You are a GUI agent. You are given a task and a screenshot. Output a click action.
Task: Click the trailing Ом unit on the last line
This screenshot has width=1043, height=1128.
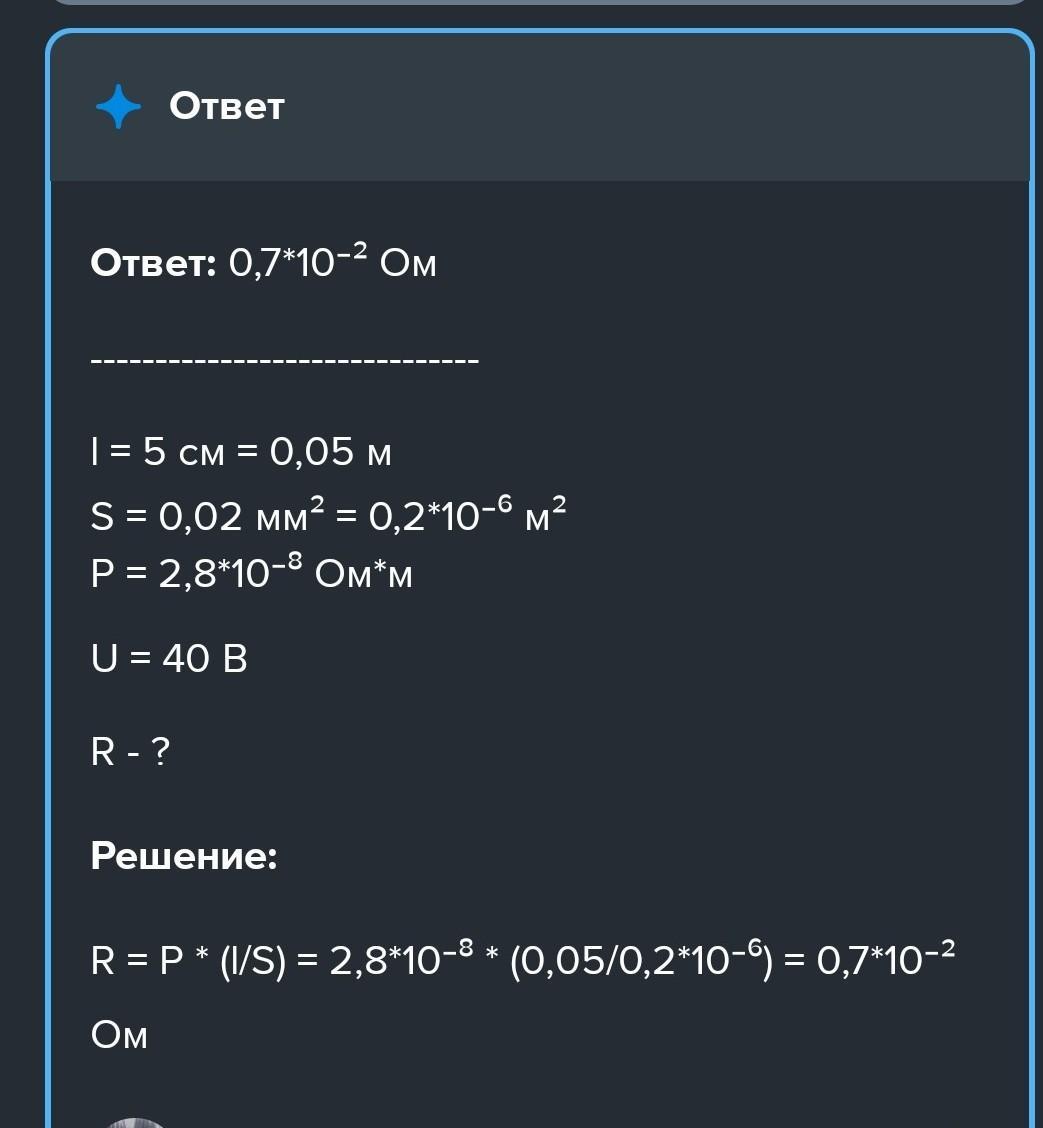point(119,1036)
